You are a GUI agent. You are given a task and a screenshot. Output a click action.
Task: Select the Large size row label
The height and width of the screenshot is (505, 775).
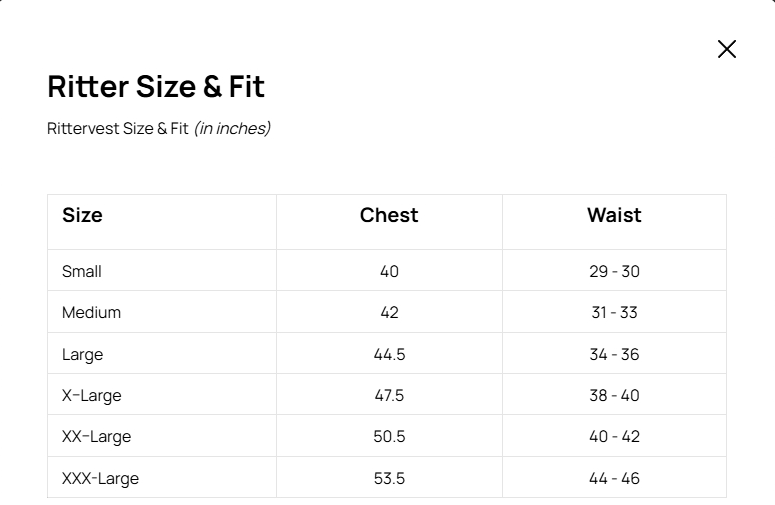pos(82,355)
